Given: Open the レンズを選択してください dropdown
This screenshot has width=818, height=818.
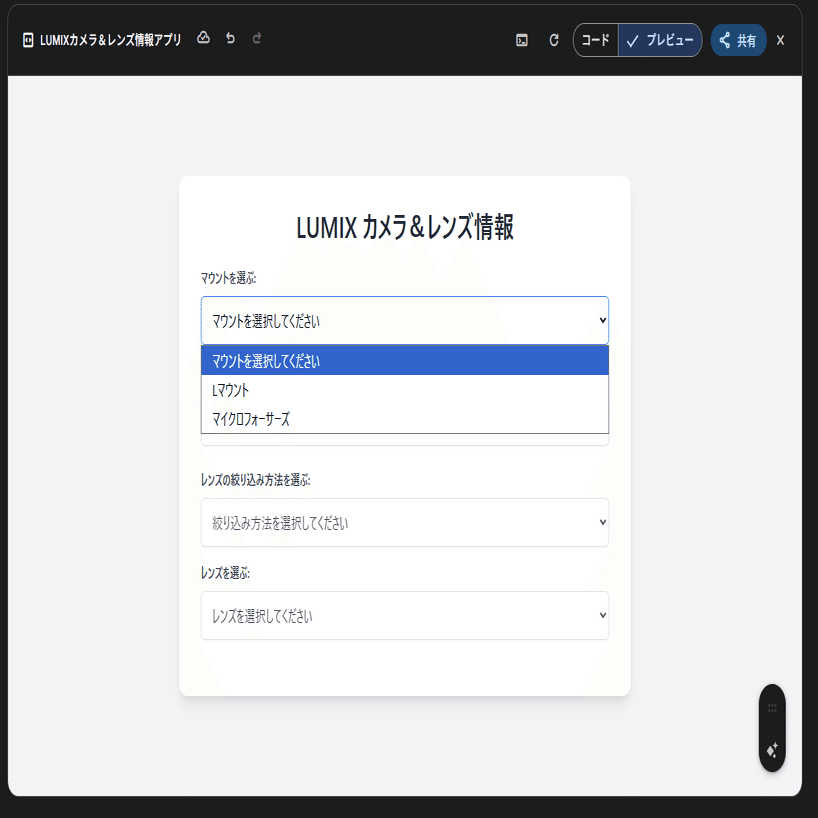Looking at the screenshot, I should pyautogui.click(x=404, y=615).
